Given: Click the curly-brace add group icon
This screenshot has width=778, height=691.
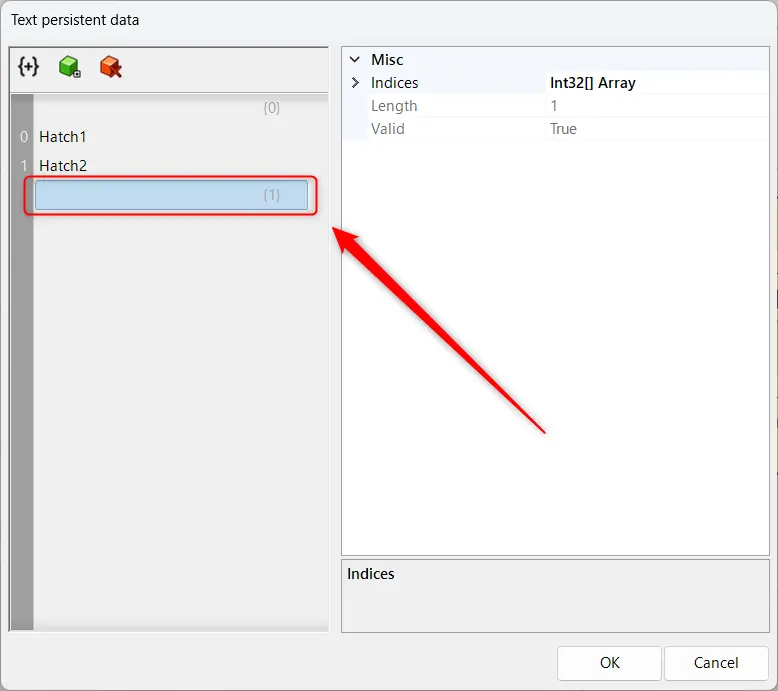Looking at the screenshot, I should click(x=29, y=67).
